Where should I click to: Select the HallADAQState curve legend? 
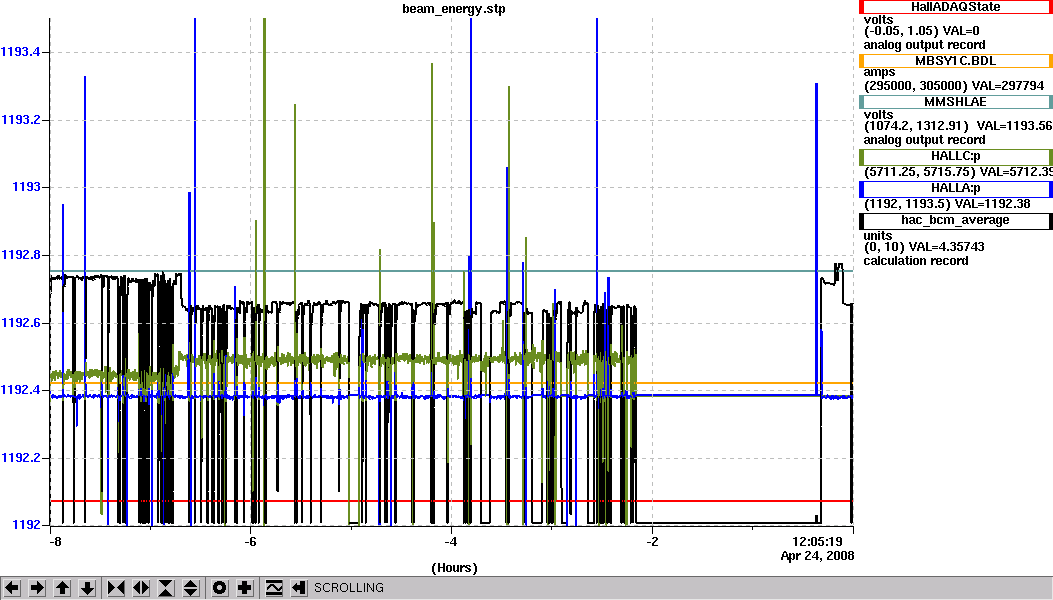[956, 7]
